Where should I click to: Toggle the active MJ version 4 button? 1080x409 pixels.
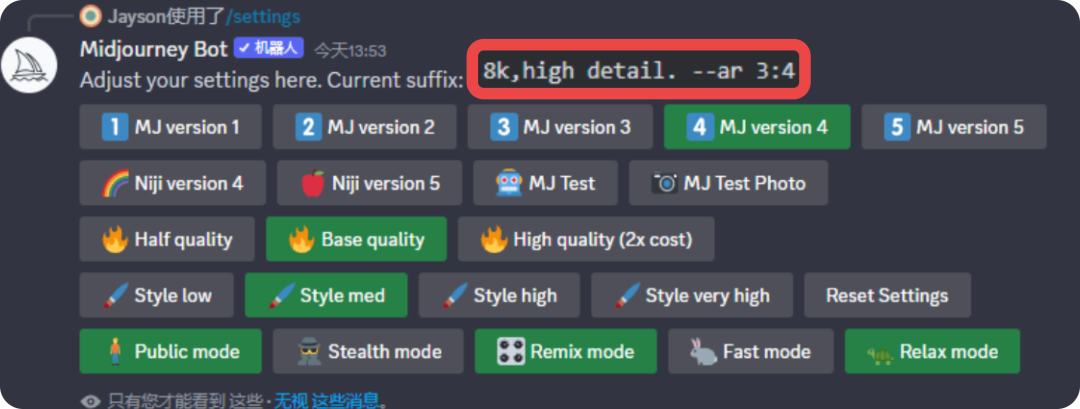(x=757, y=127)
